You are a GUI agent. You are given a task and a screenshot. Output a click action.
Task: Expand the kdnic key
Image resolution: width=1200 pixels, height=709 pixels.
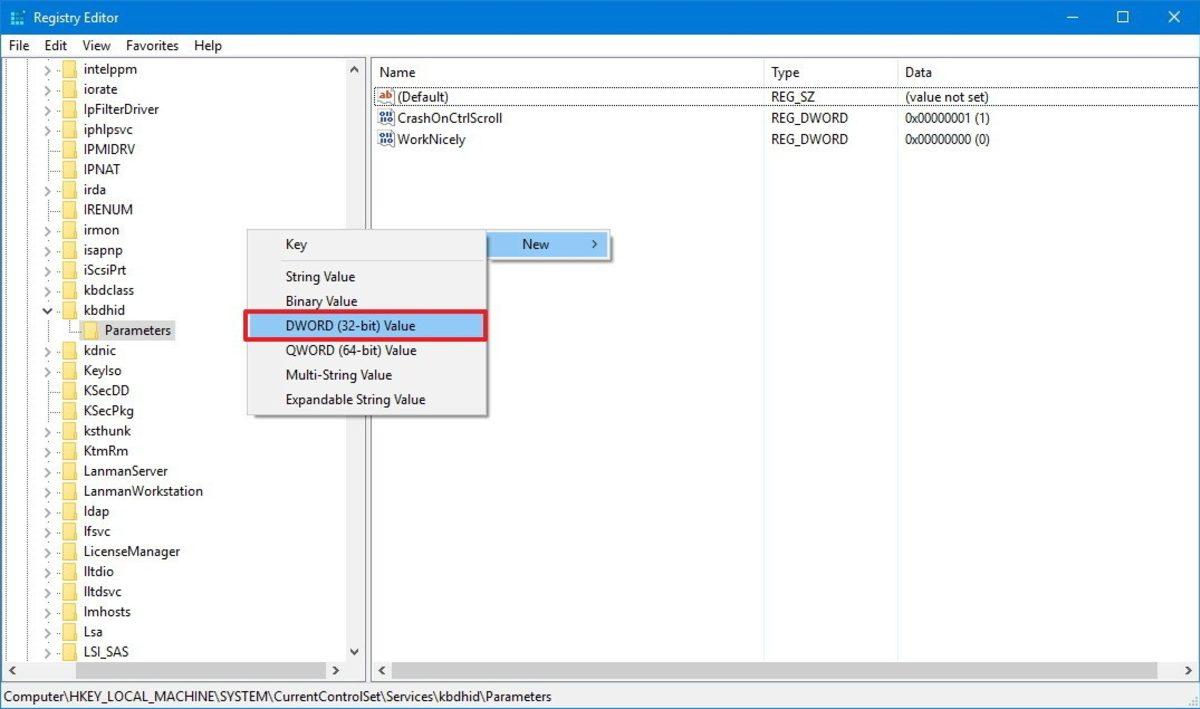pos(47,350)
